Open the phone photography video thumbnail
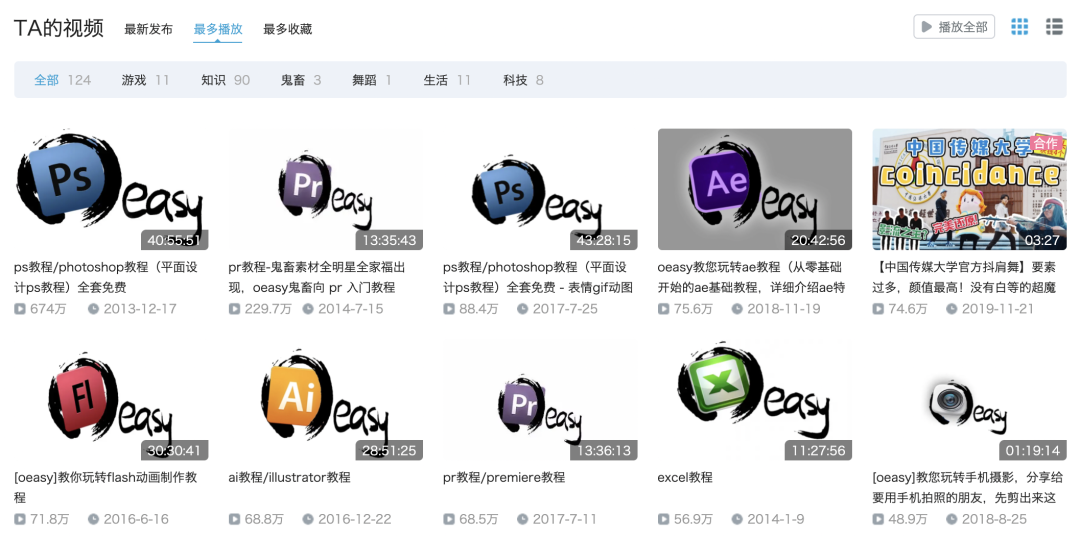Image resolution: width=1080 pixels, height=538 pixels. [969, 400]
